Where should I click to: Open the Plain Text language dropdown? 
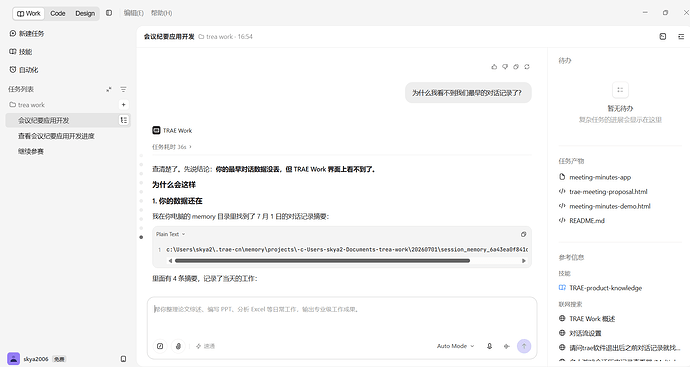[171, 234]
